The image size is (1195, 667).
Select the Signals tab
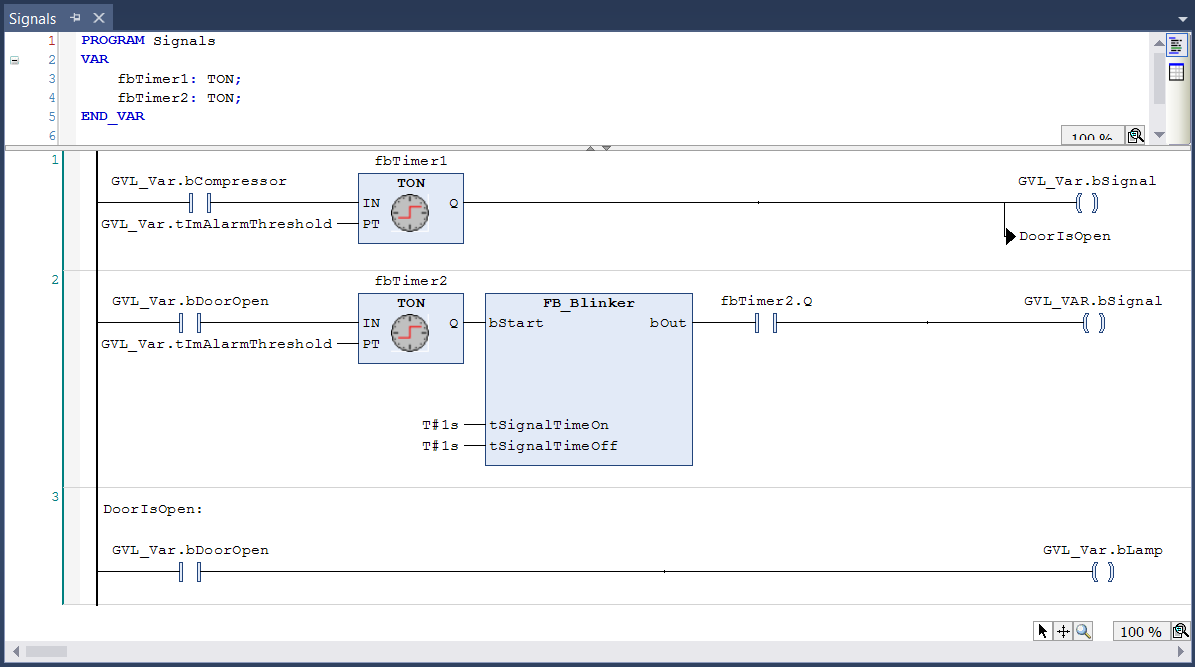(32, 18)
